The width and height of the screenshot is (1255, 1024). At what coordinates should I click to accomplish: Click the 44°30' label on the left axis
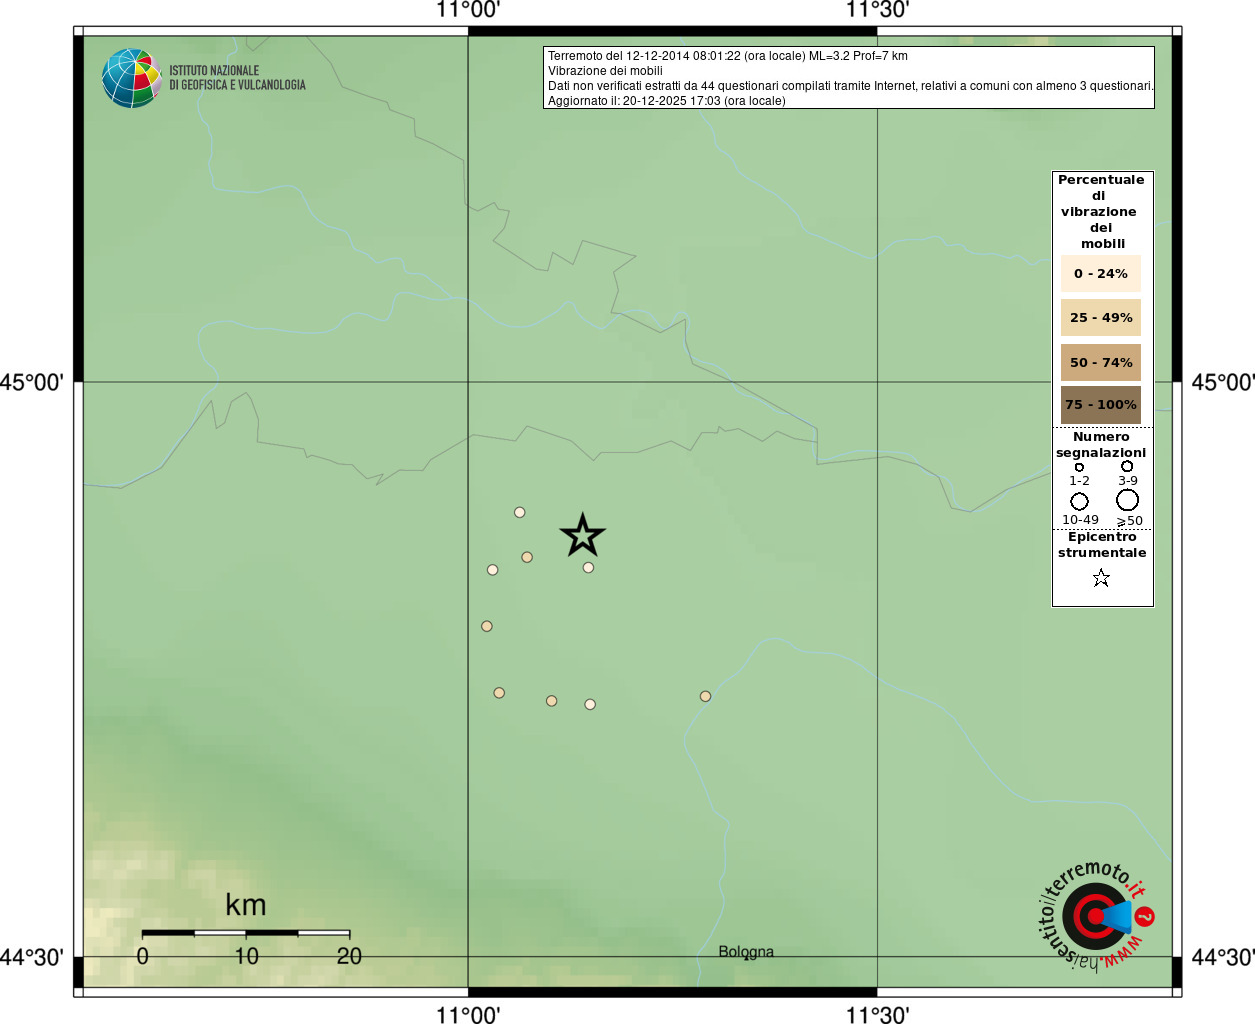tap(32, 957)
